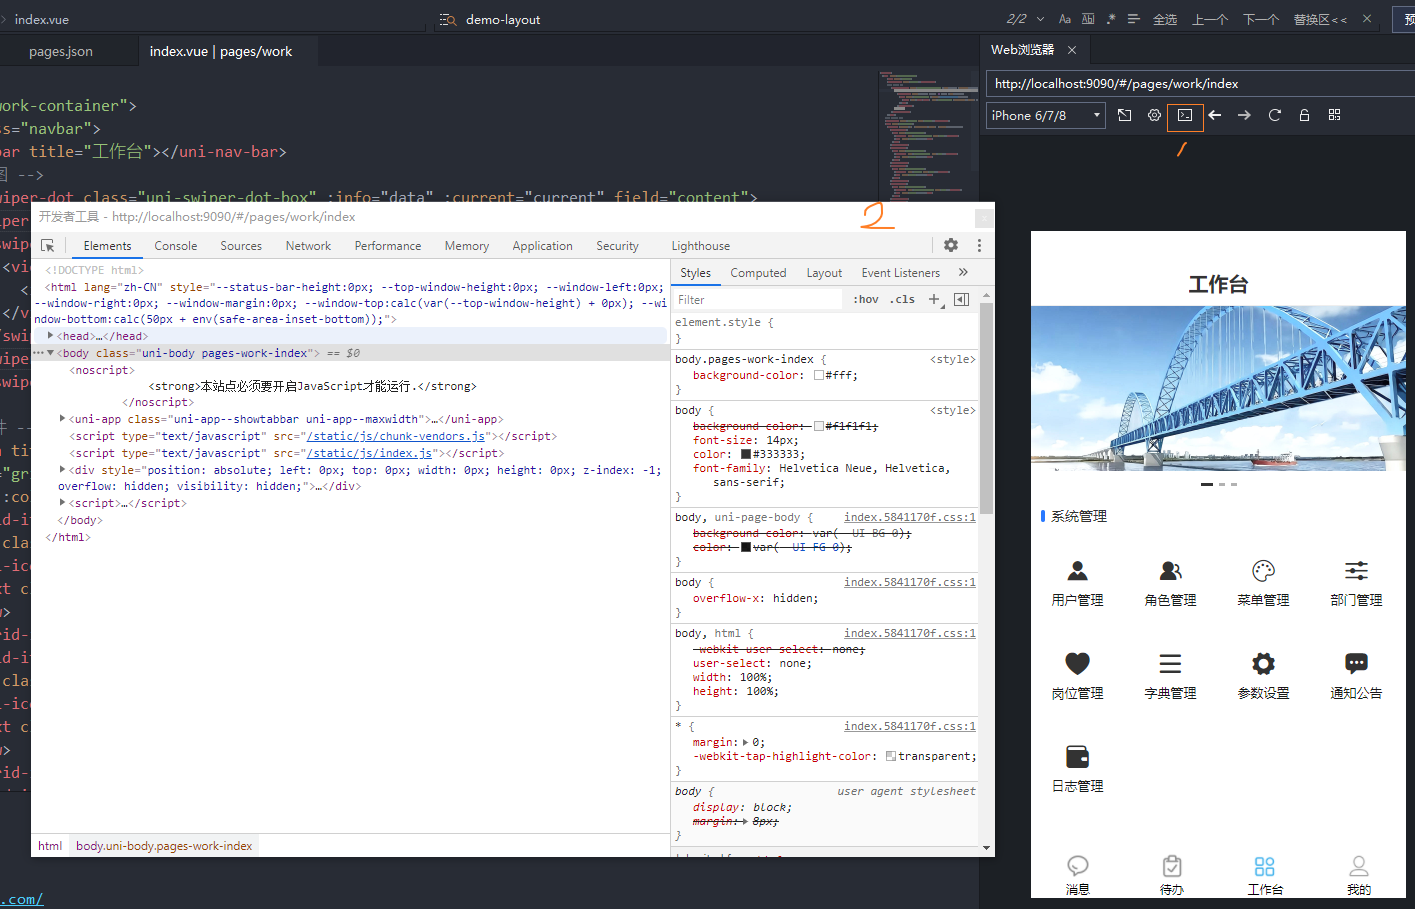The image size is (1415, 909).
Task: Expand the uni-app element node
Action: [x=63, y=419]
